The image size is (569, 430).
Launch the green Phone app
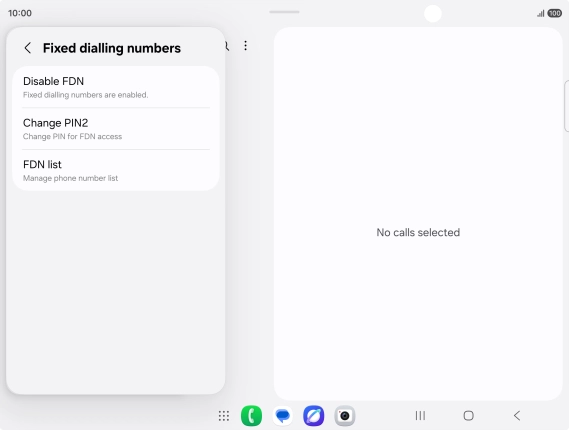[x=251, y=416]
